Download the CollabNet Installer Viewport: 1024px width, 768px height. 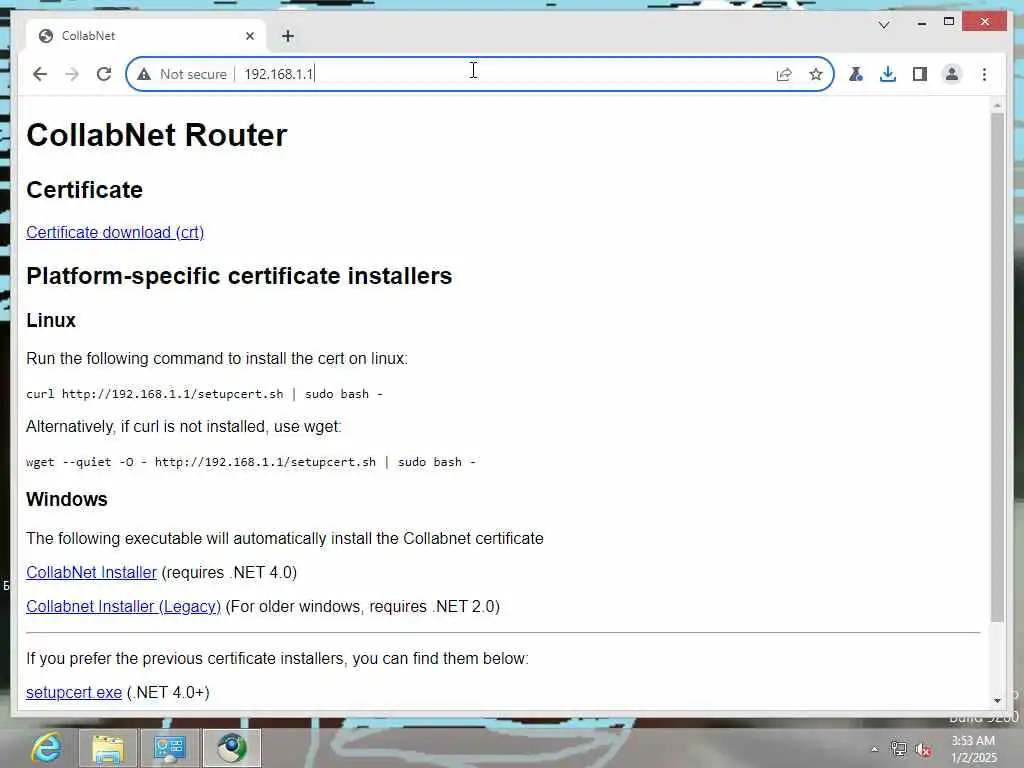tap(91, 572)
